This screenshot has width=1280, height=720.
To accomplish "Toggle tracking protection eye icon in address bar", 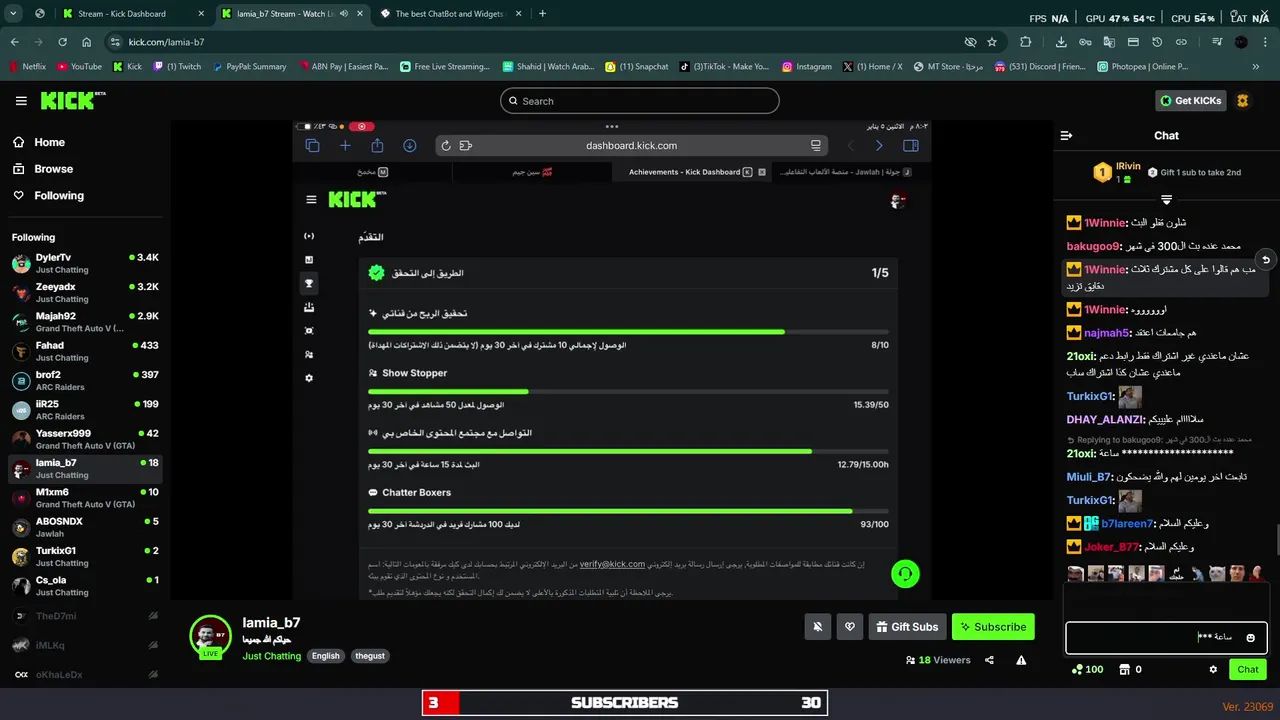I will tap(970, 42).
